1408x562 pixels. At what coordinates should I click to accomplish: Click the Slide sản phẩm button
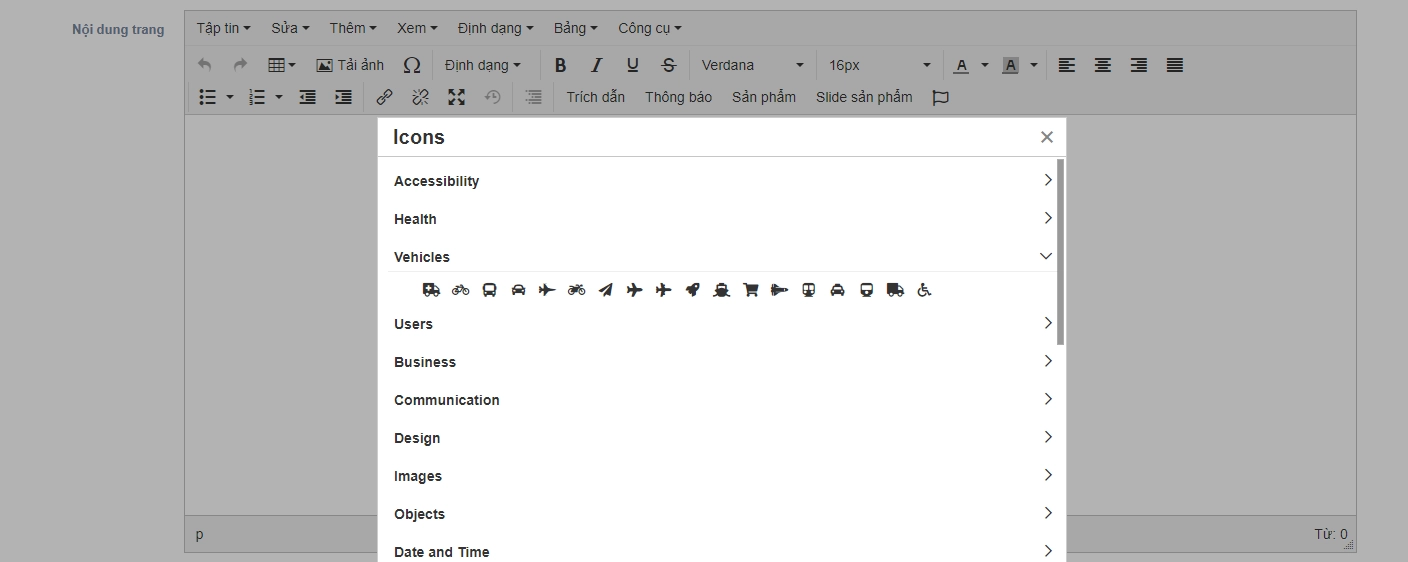tap(864, 97)
